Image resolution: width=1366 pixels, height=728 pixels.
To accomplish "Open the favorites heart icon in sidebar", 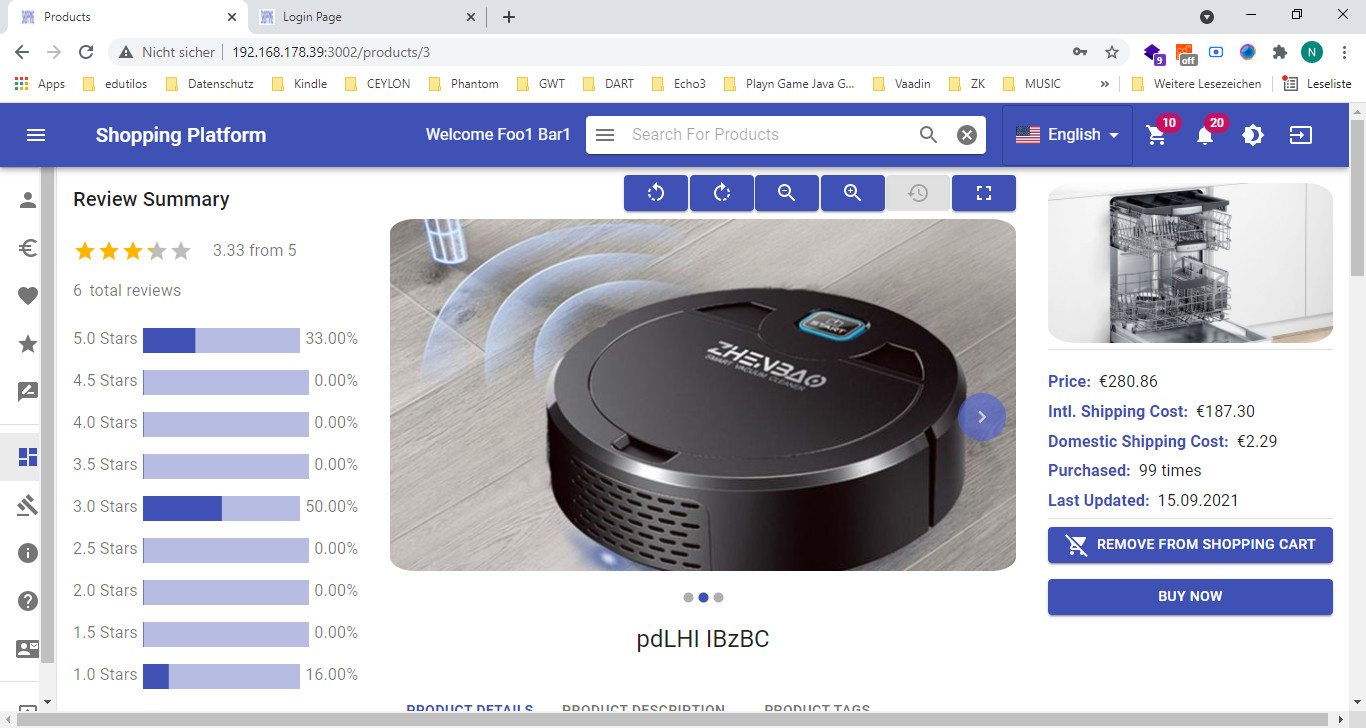I will (28, 296).
